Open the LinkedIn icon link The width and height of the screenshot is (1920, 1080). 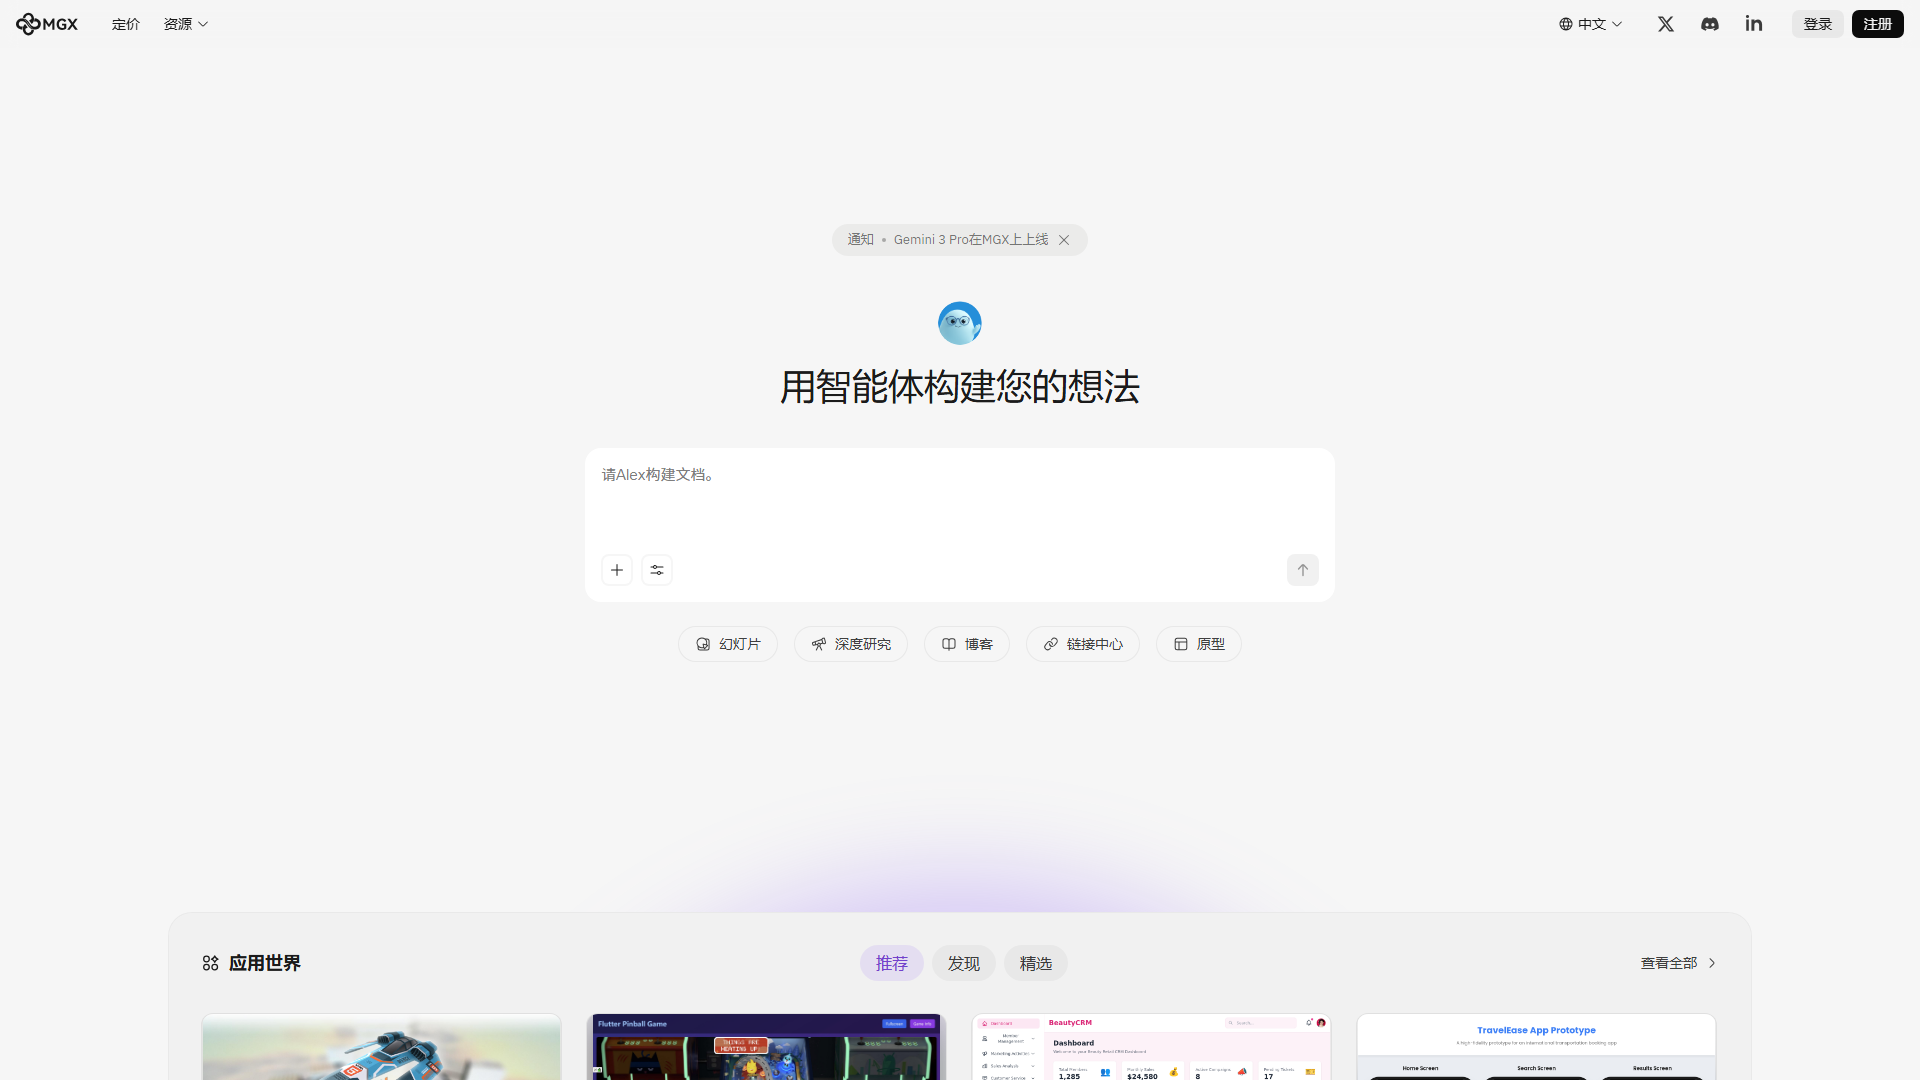tap(1754, 24)
